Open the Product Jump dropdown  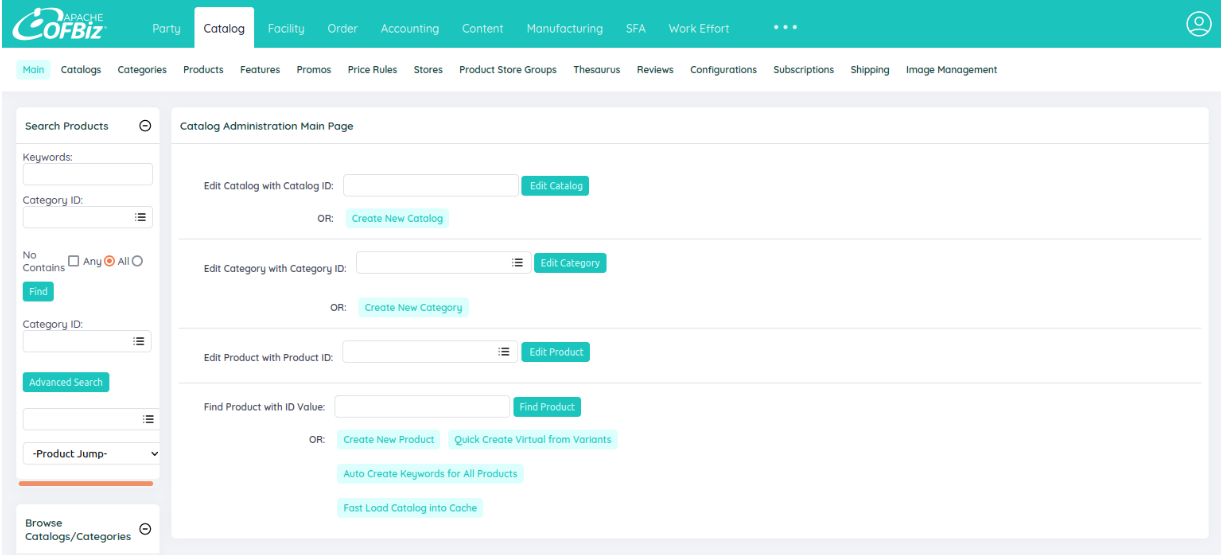92,453
